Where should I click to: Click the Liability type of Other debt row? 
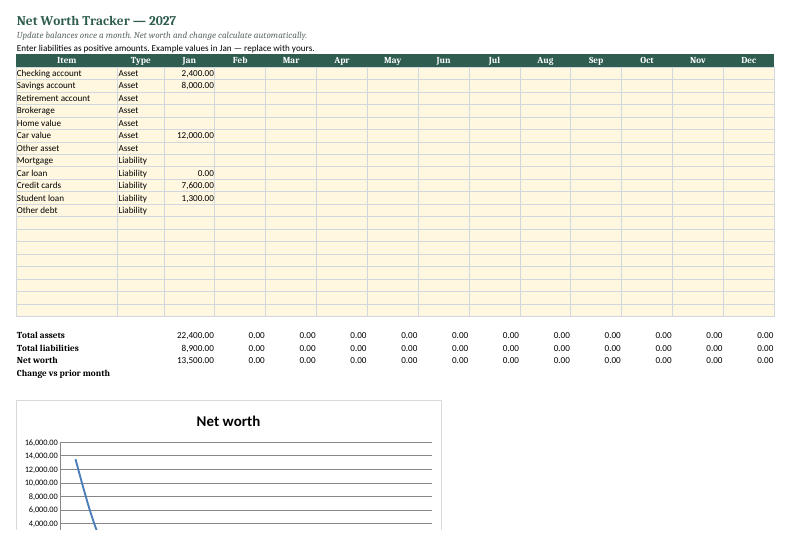point(141,210)
